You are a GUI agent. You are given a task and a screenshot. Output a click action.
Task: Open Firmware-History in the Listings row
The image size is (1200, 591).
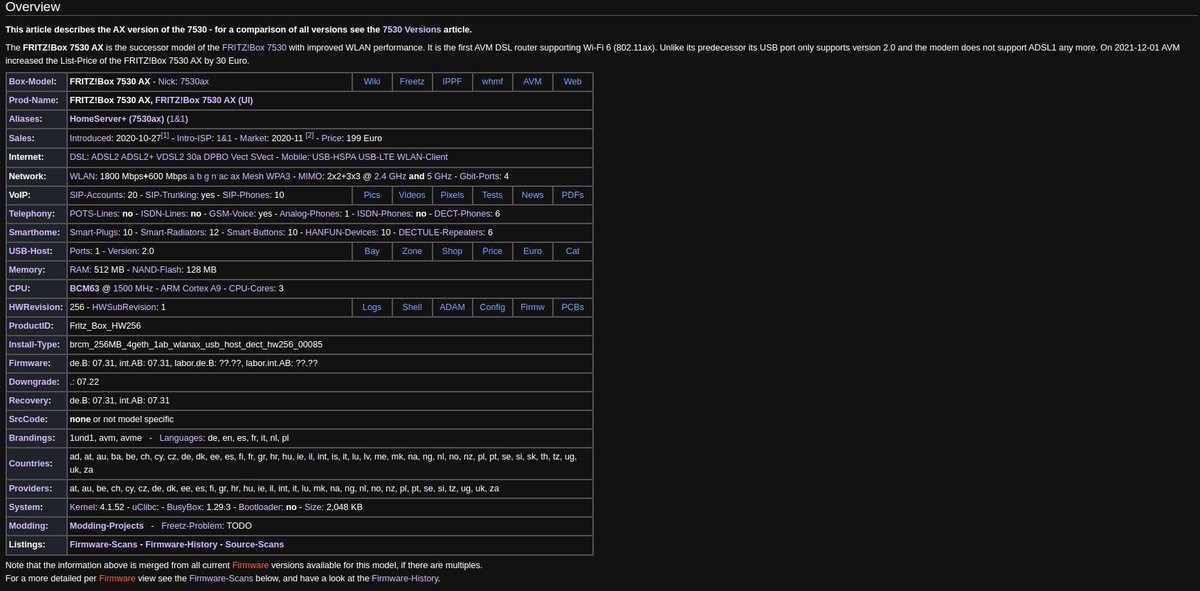click(181, 544)
